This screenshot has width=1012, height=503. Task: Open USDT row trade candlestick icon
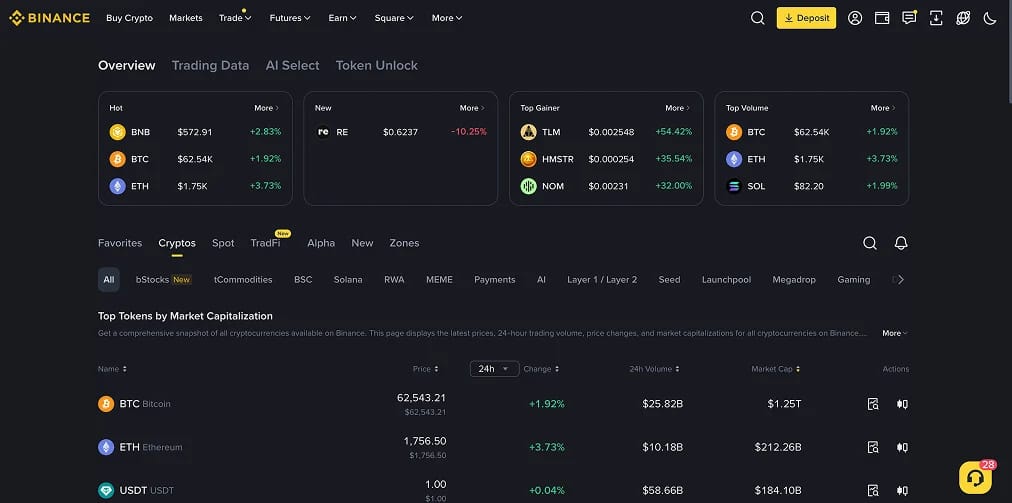(902, 490)
